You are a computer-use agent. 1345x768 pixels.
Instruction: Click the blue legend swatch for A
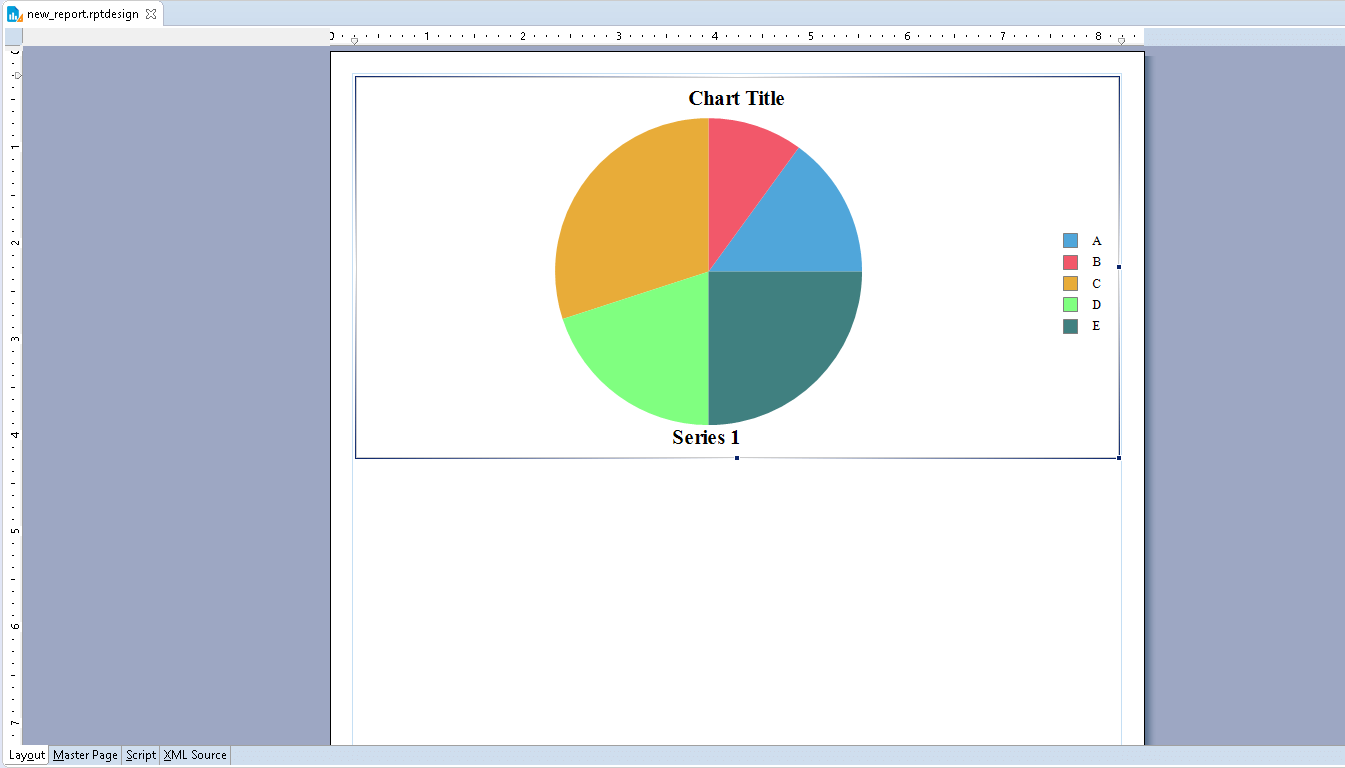click(1070, 241)
